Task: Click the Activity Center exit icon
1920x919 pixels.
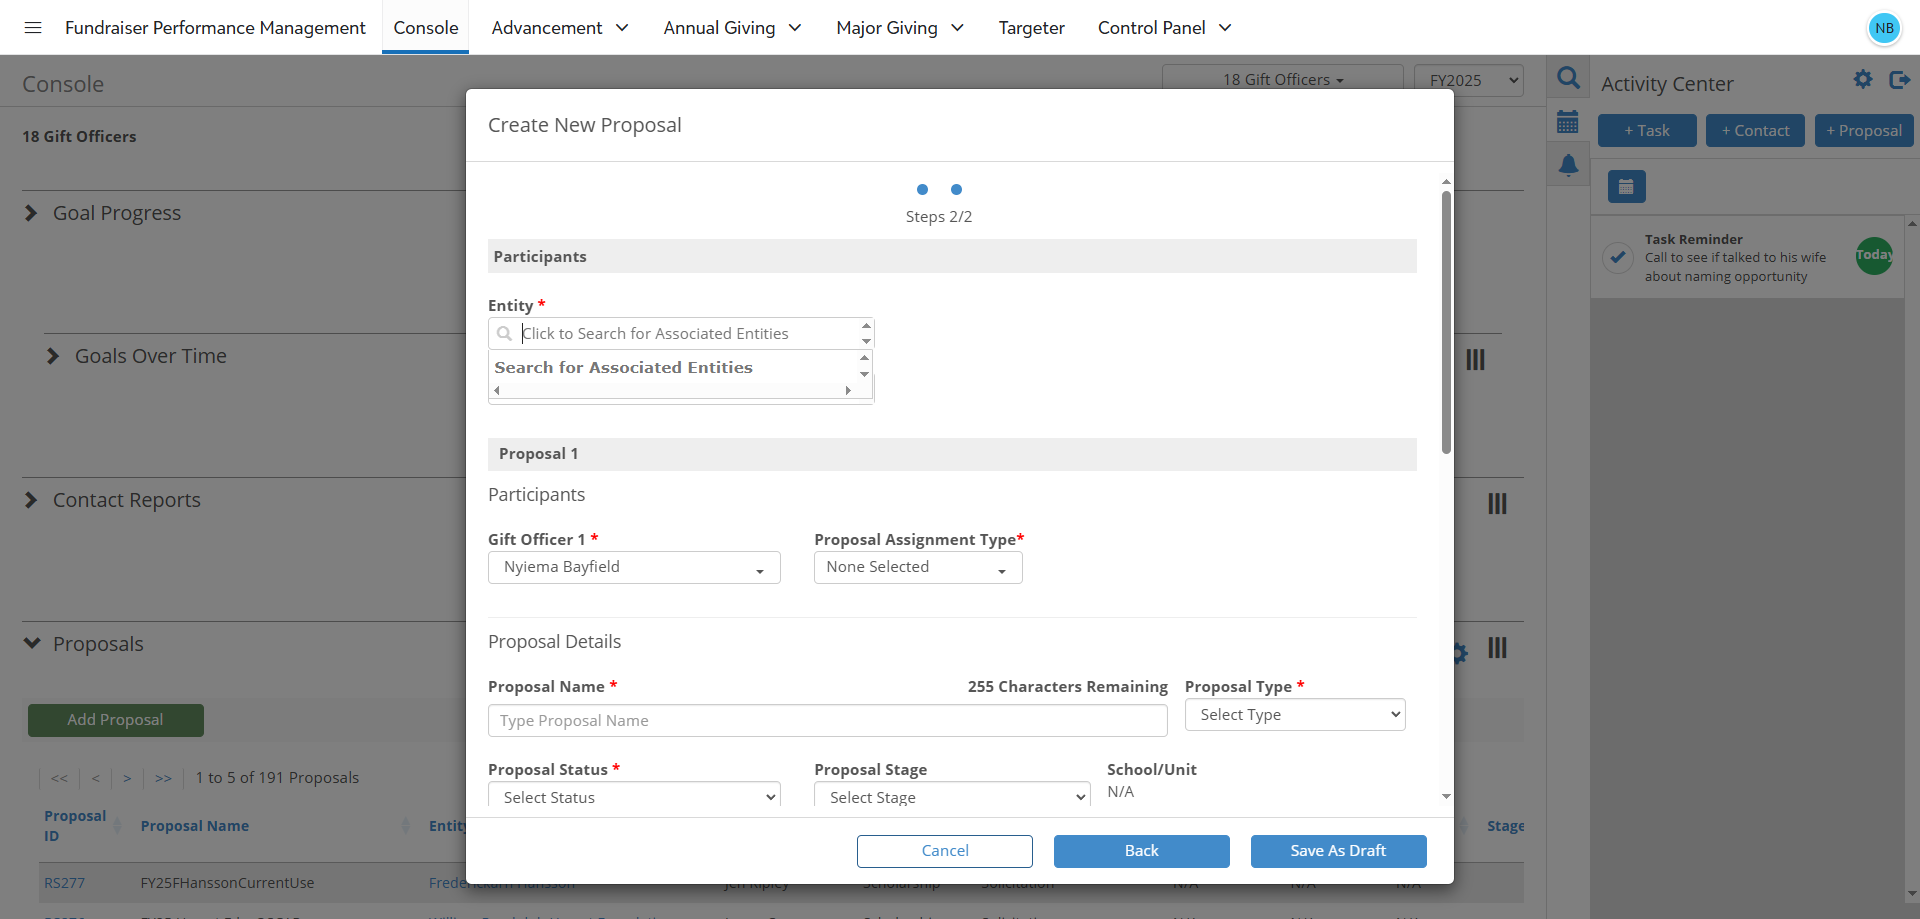Action: click(x=1899, y=79)
